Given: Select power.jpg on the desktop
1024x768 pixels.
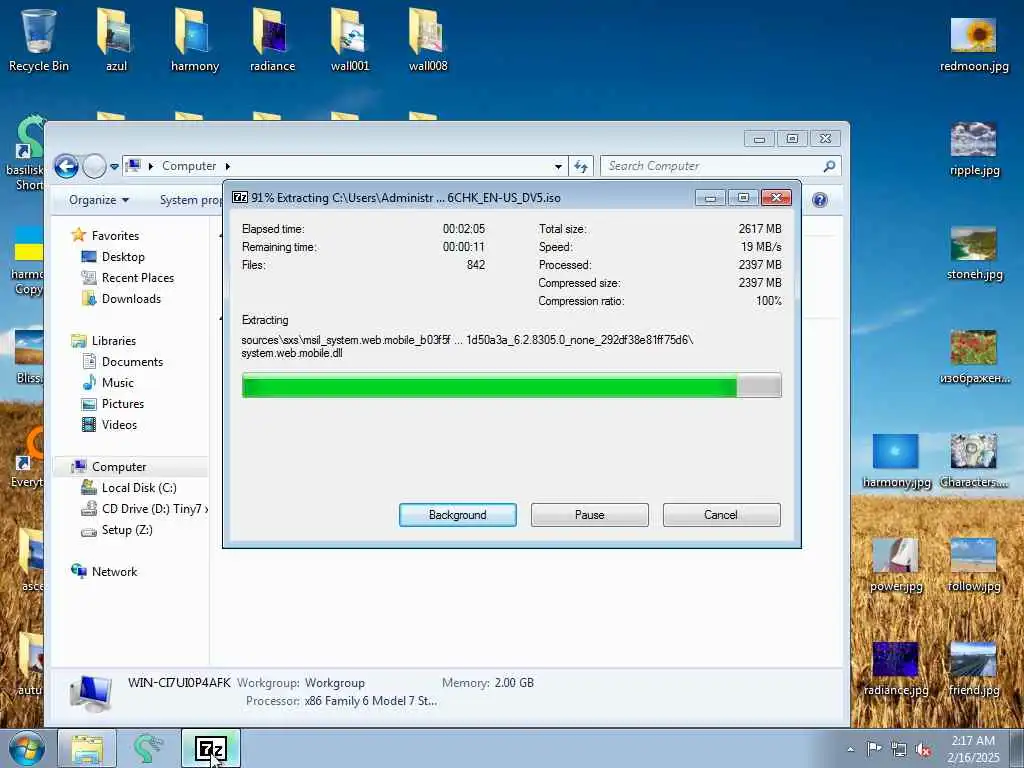Looking at the screenshot, I should (x=896, y=565).
